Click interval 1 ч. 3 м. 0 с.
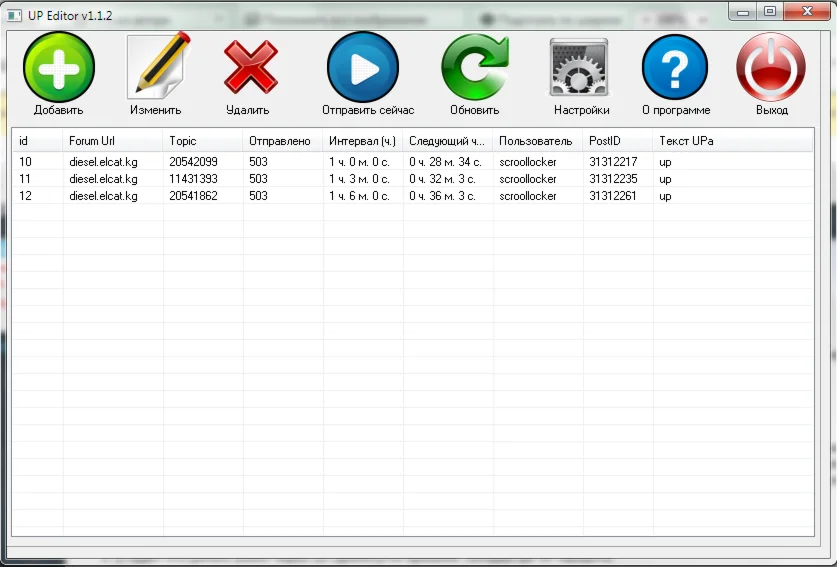The image size is (837, 567). pos(359,179)
